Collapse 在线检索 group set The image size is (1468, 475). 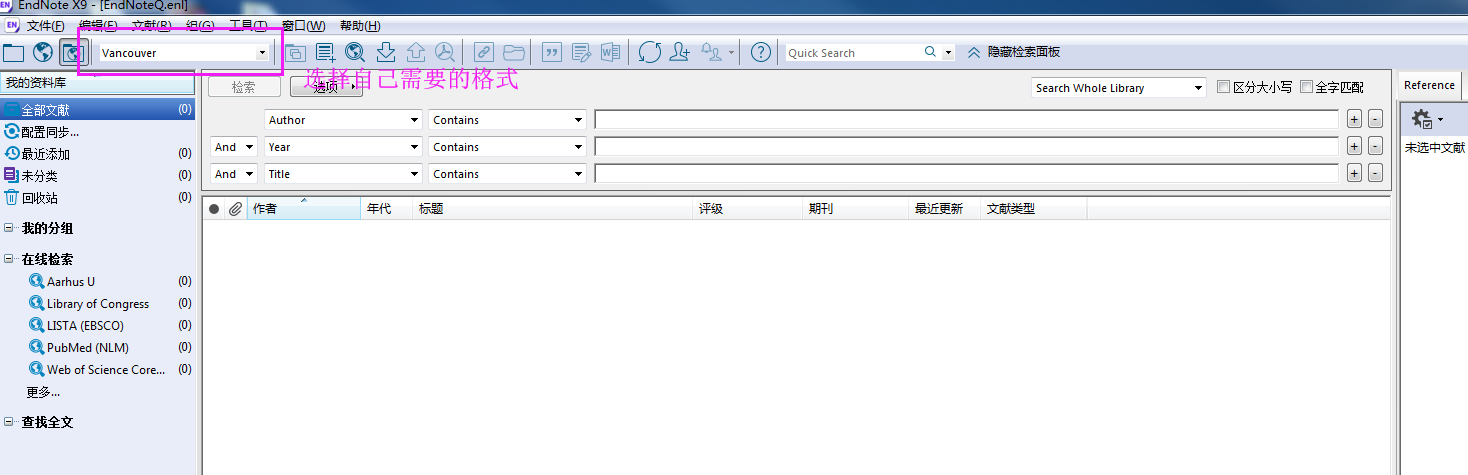point(9,259)
